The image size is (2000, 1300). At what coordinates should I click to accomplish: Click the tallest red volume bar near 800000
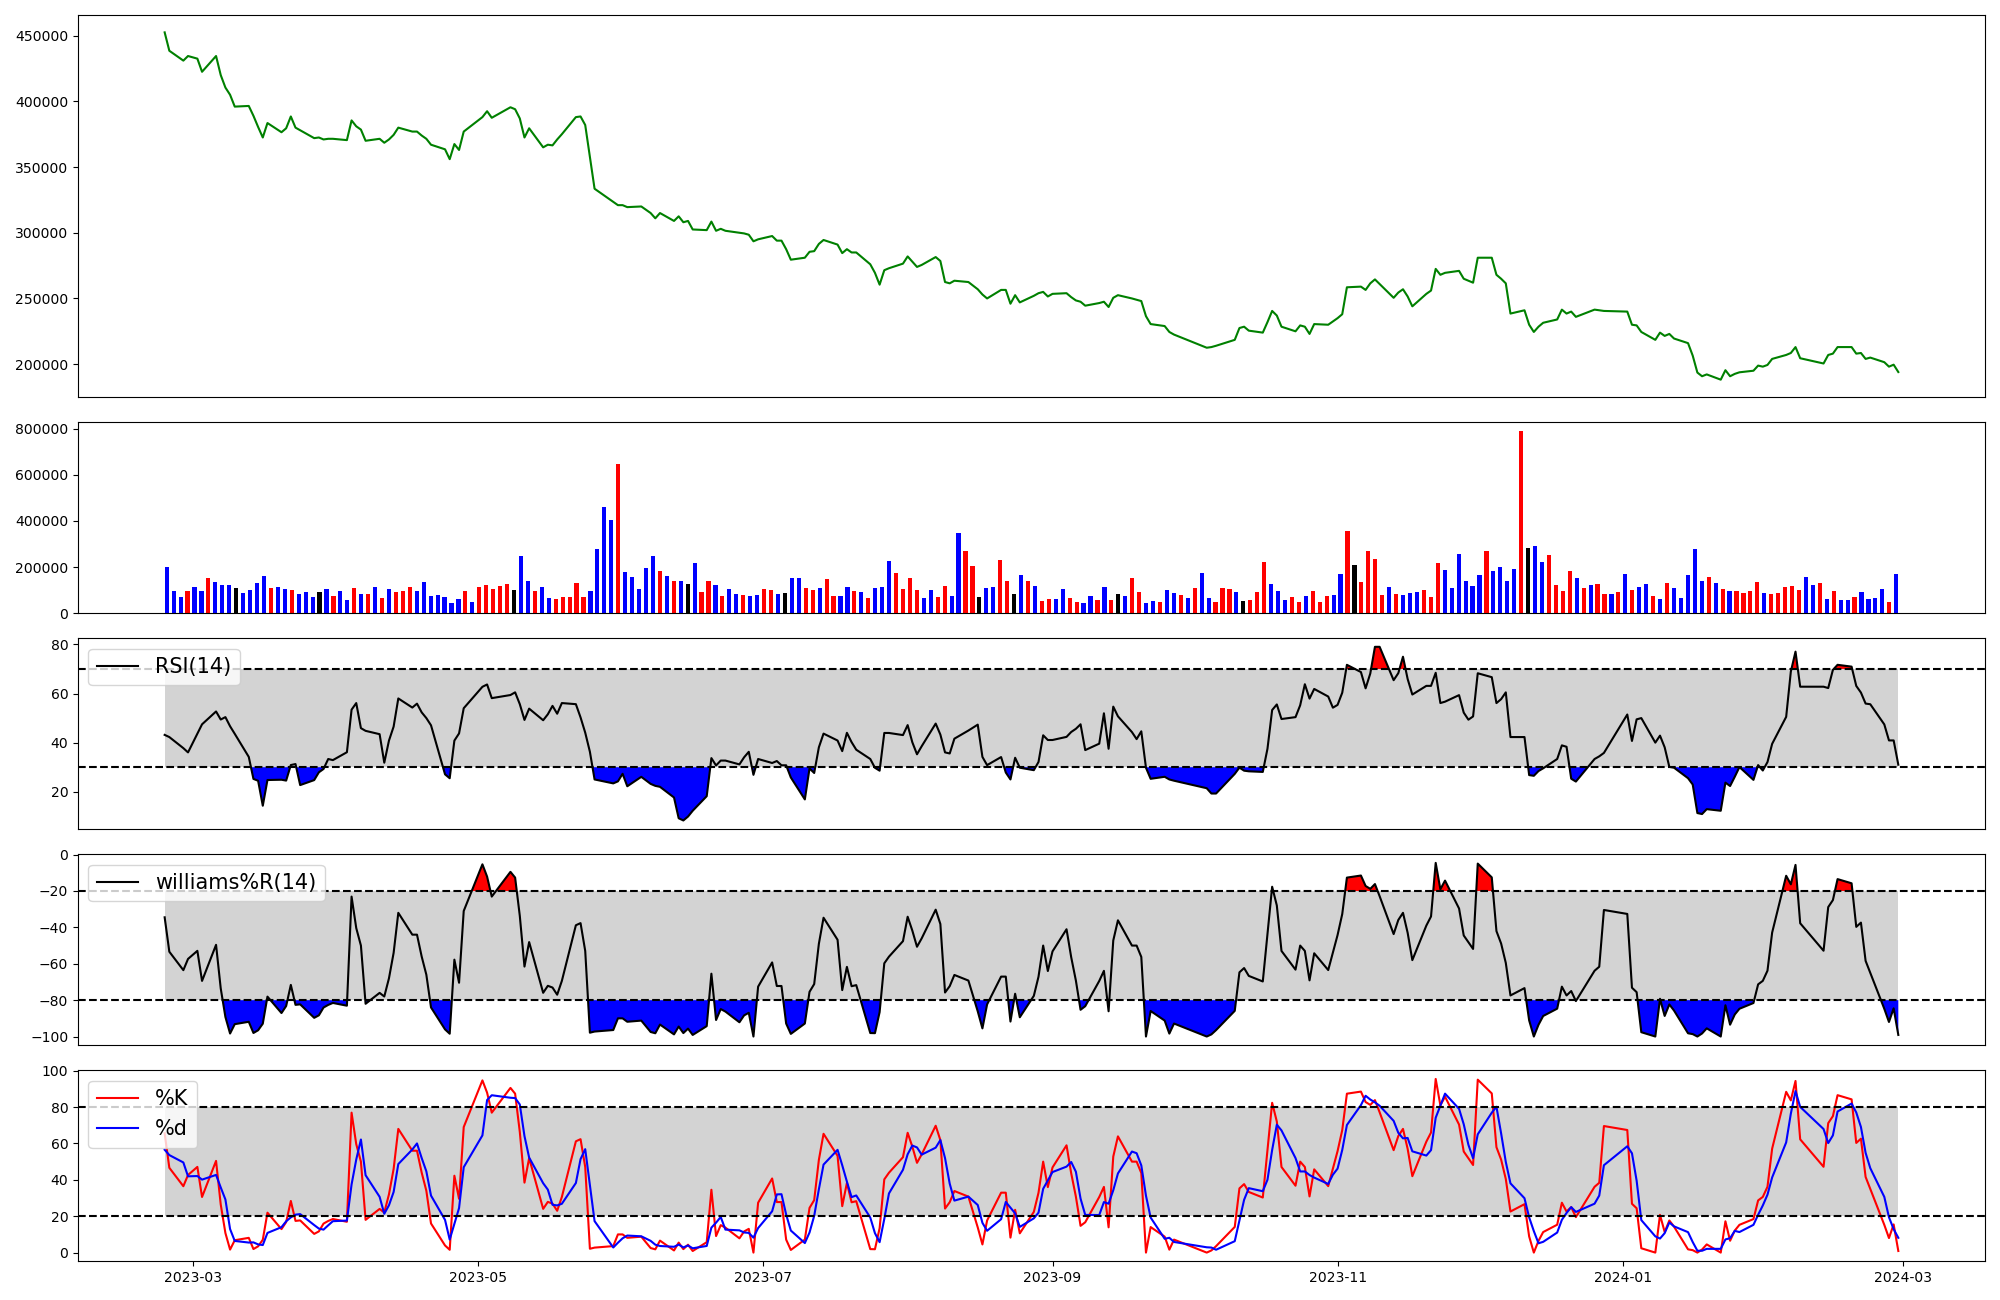(1521, 520)
